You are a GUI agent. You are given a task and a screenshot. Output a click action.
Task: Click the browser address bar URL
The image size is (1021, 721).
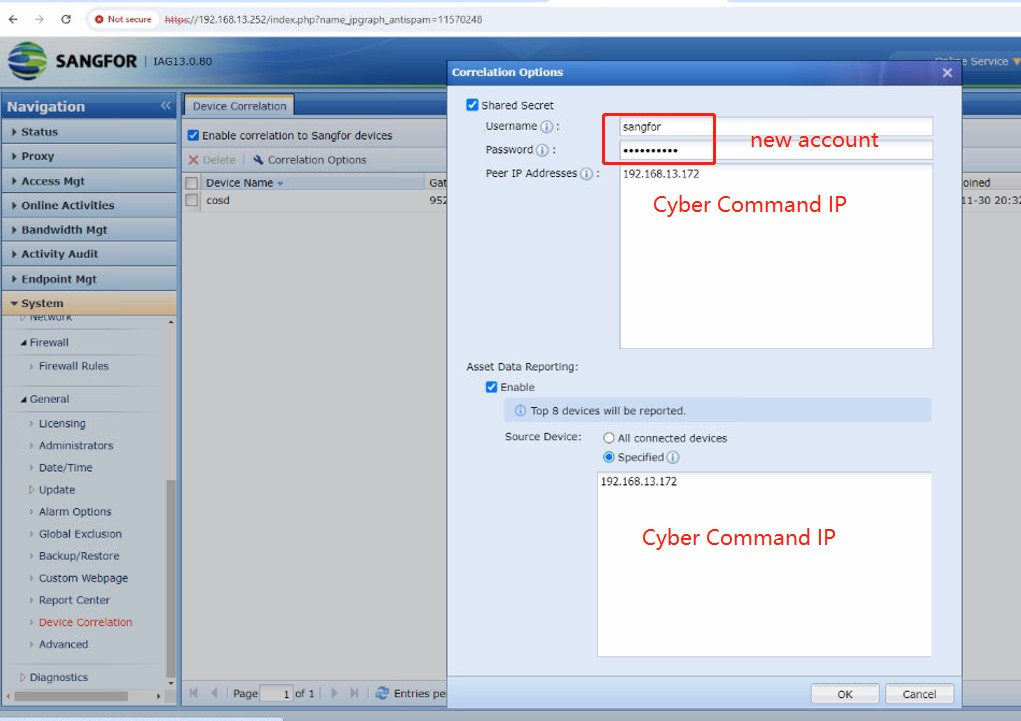(x=324, y=20)
